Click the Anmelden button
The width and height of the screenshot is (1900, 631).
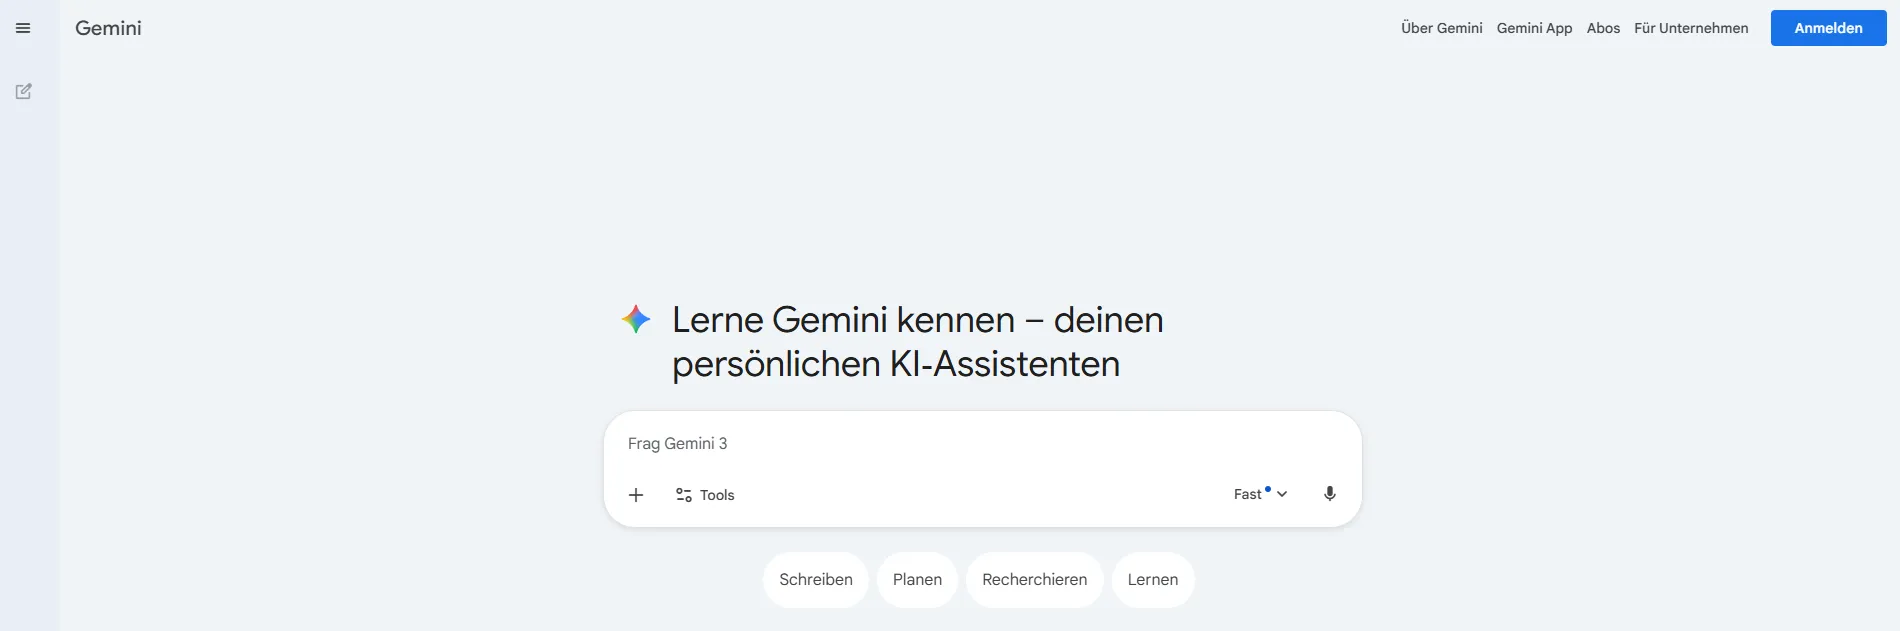tap(1828, 28)
